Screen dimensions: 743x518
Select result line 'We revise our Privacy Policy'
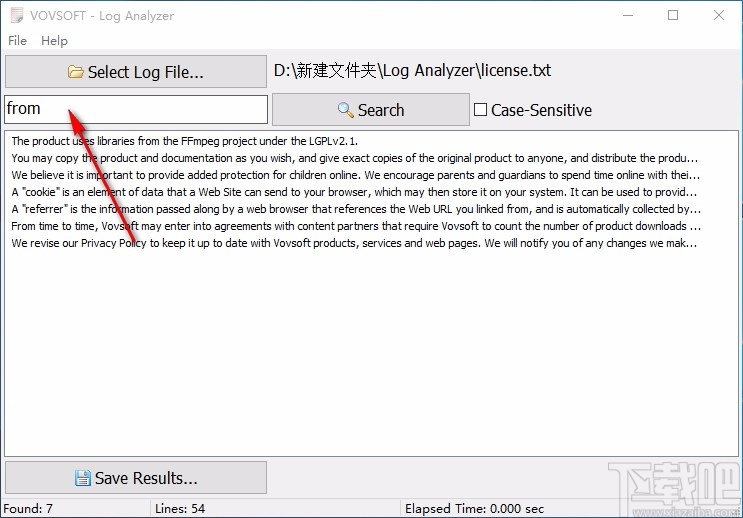354,243
